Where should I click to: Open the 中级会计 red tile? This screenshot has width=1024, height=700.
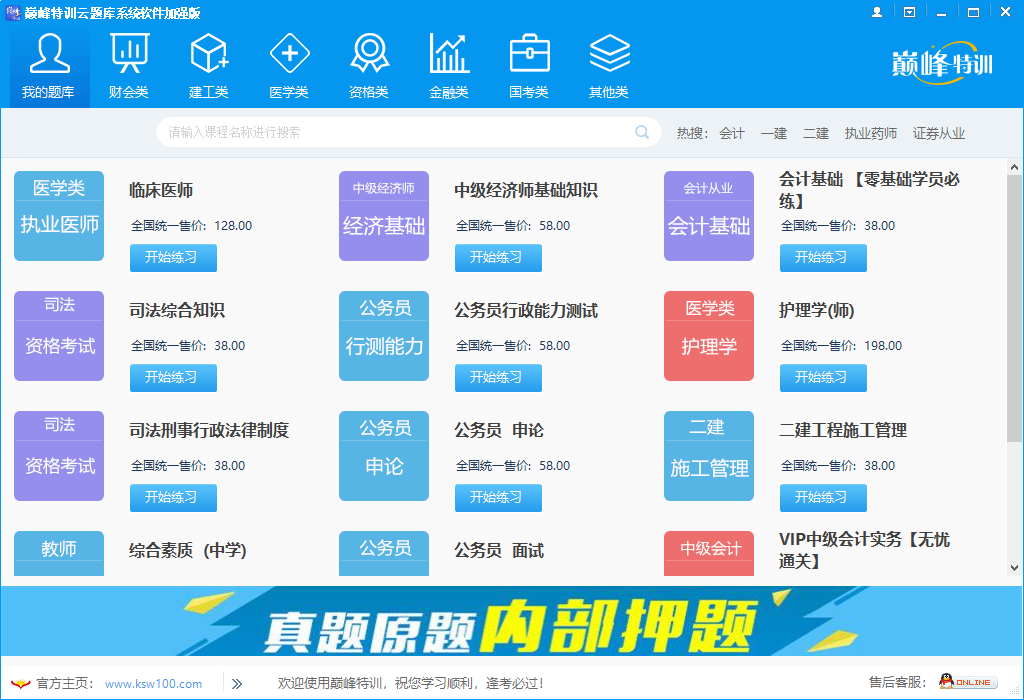tap(709, 553)
